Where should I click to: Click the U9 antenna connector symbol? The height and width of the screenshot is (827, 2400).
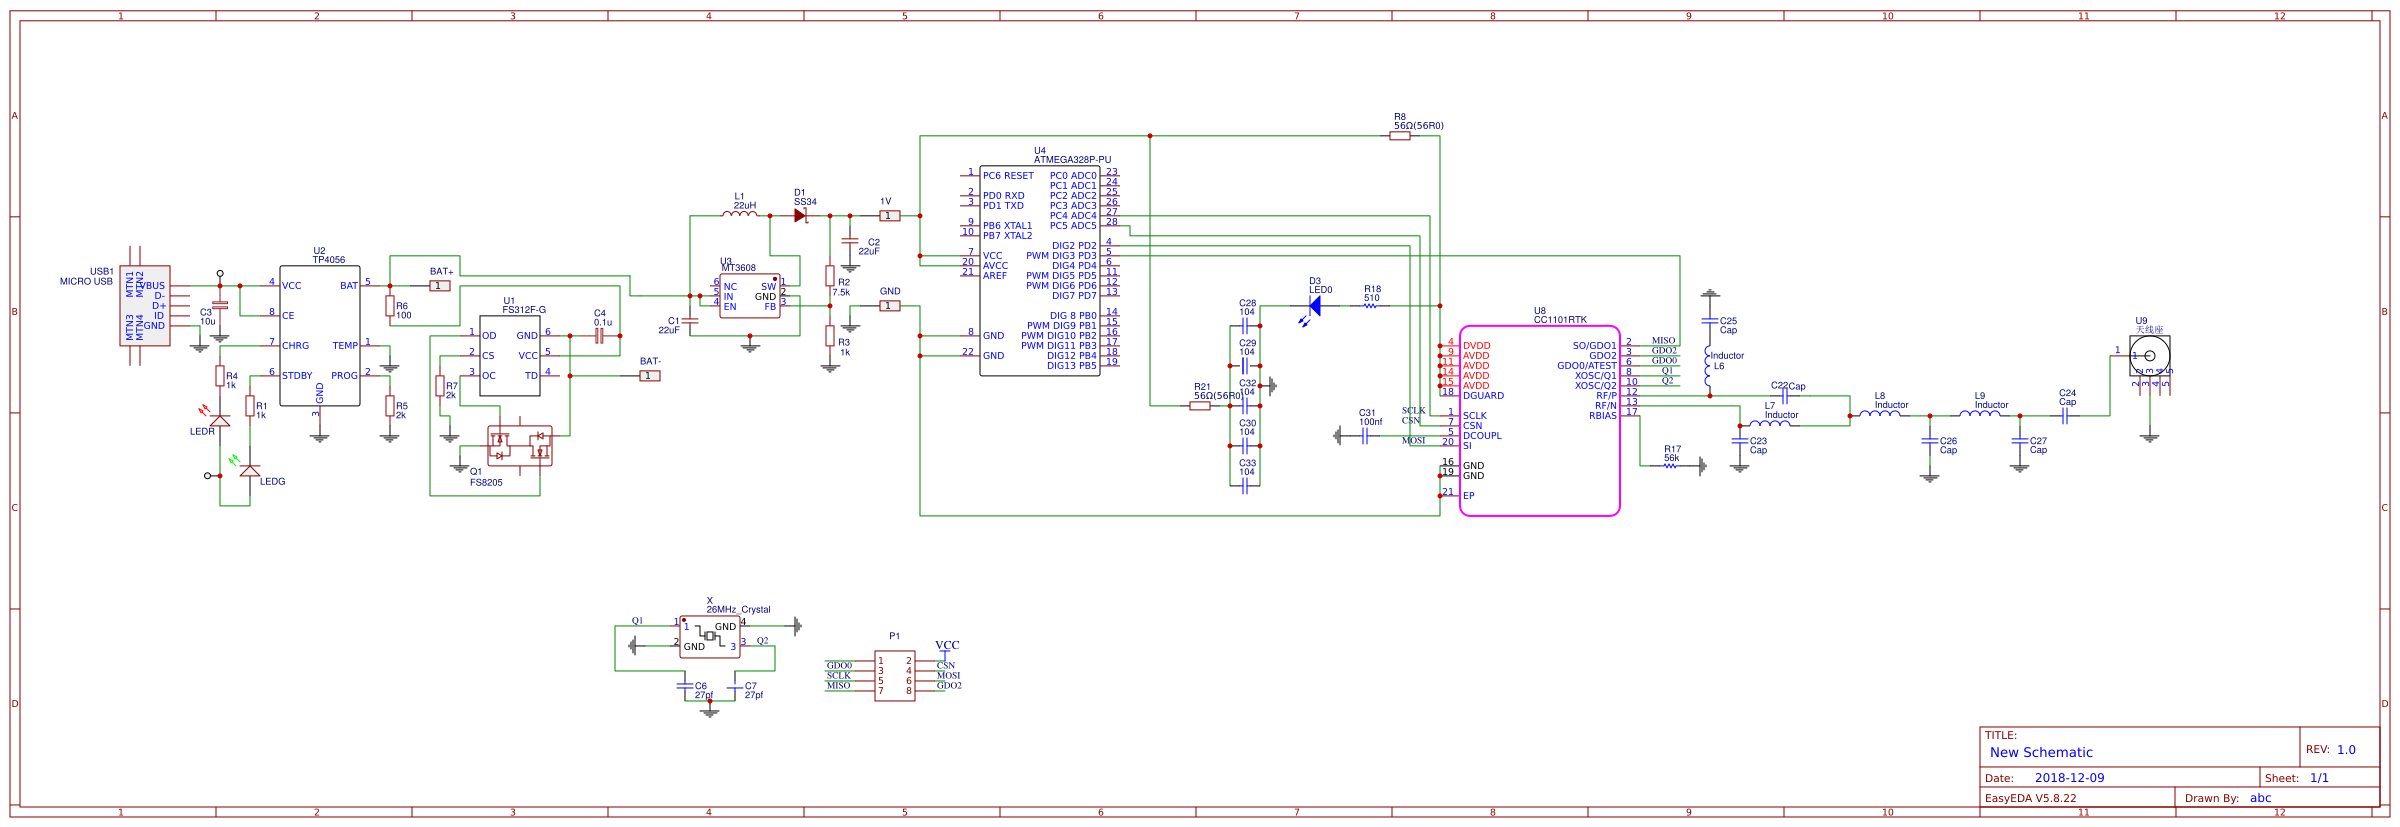[2149, 356]
